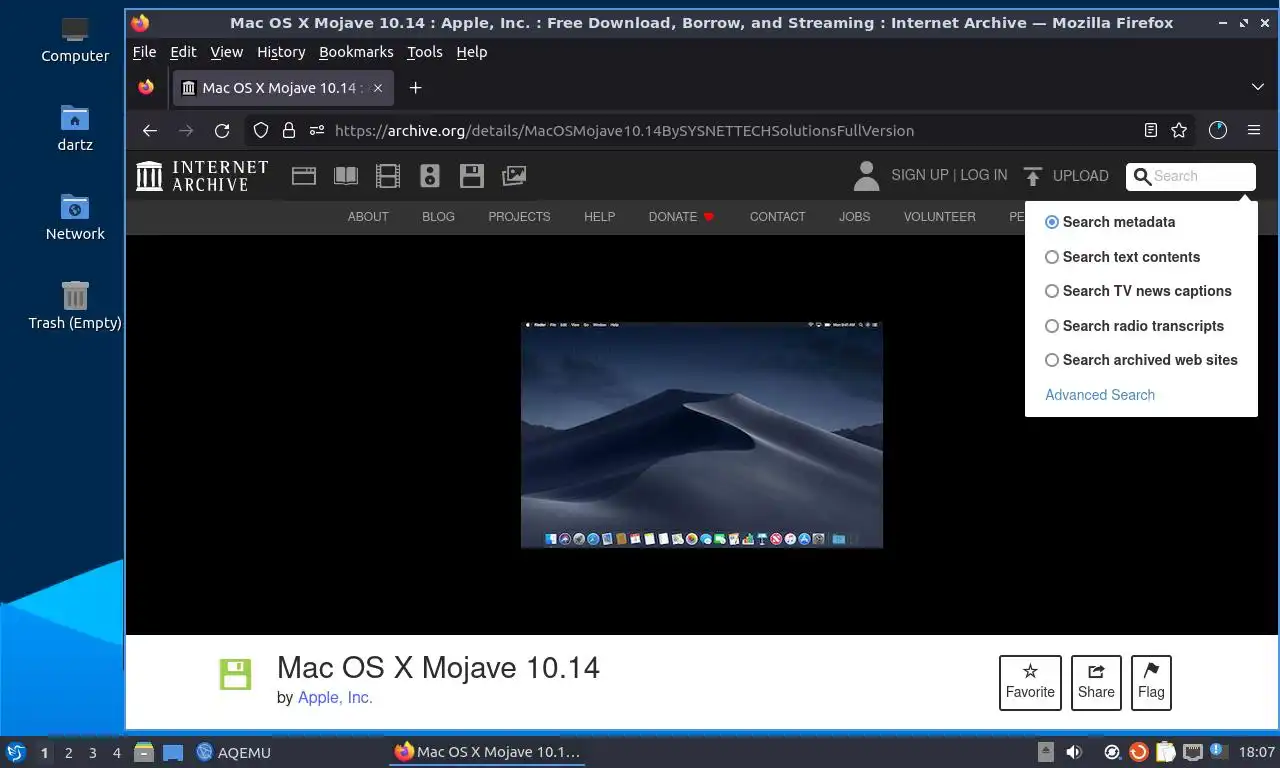Open the VOLUNTEER navigation link
This screenshot has height=768, width=1280.
pos(940,216)
